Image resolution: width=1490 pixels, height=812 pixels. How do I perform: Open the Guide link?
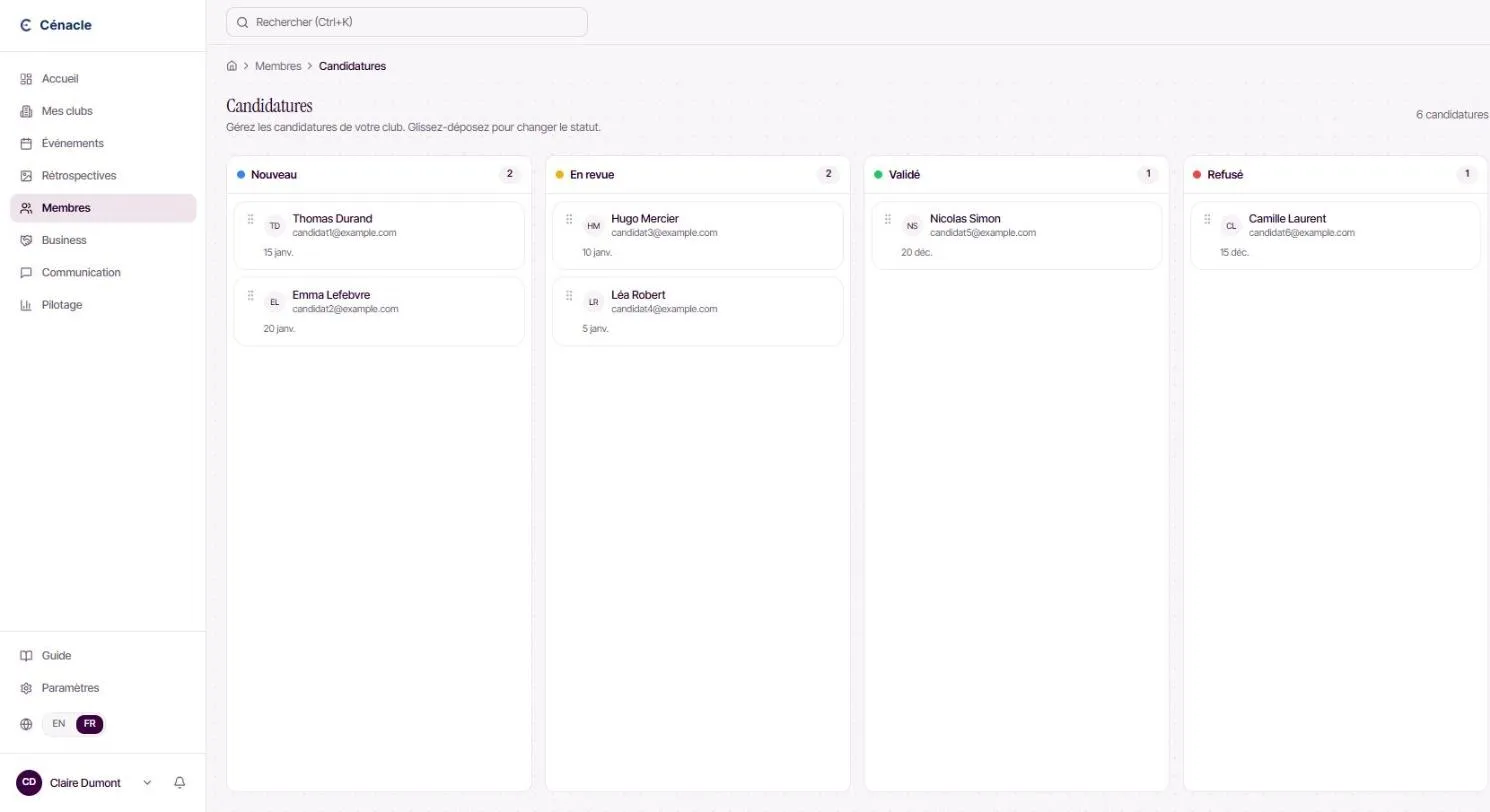(103, 656)
